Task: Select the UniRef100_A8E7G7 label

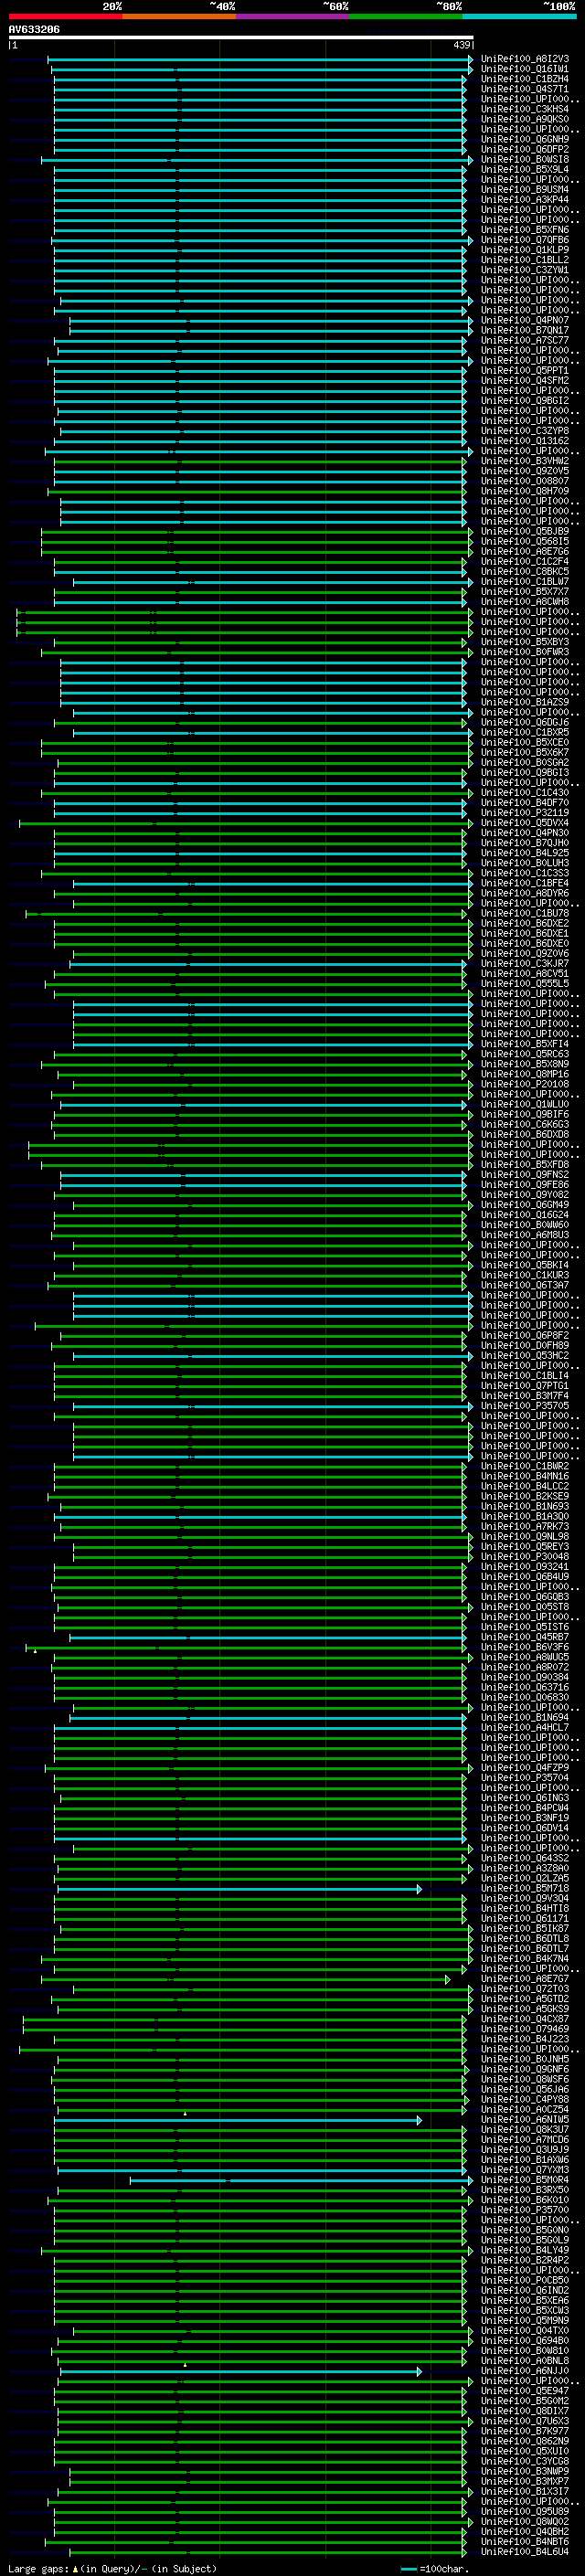Action: 524,1978
